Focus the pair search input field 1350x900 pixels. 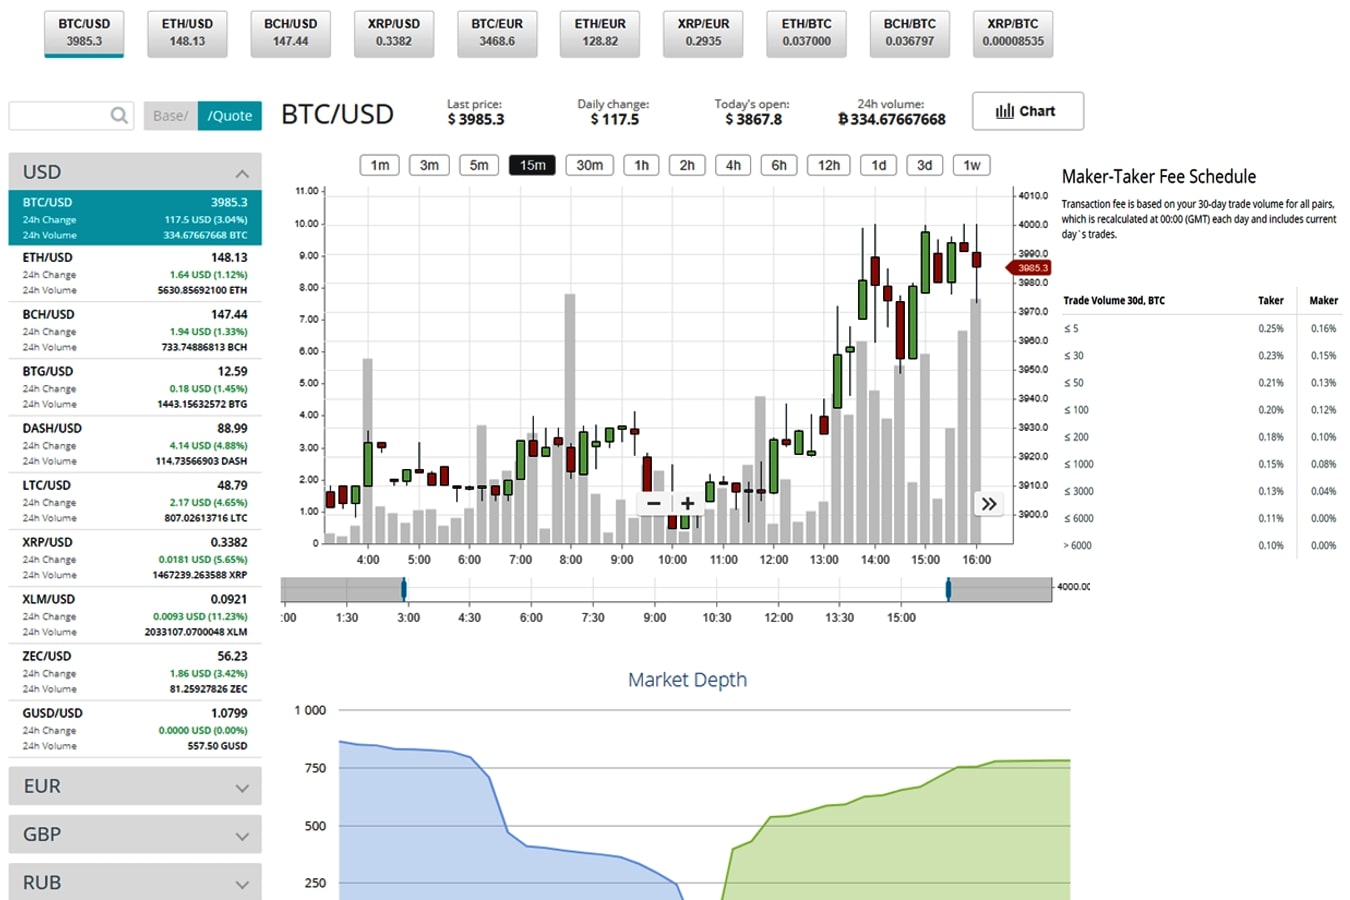tap(71, 116)
